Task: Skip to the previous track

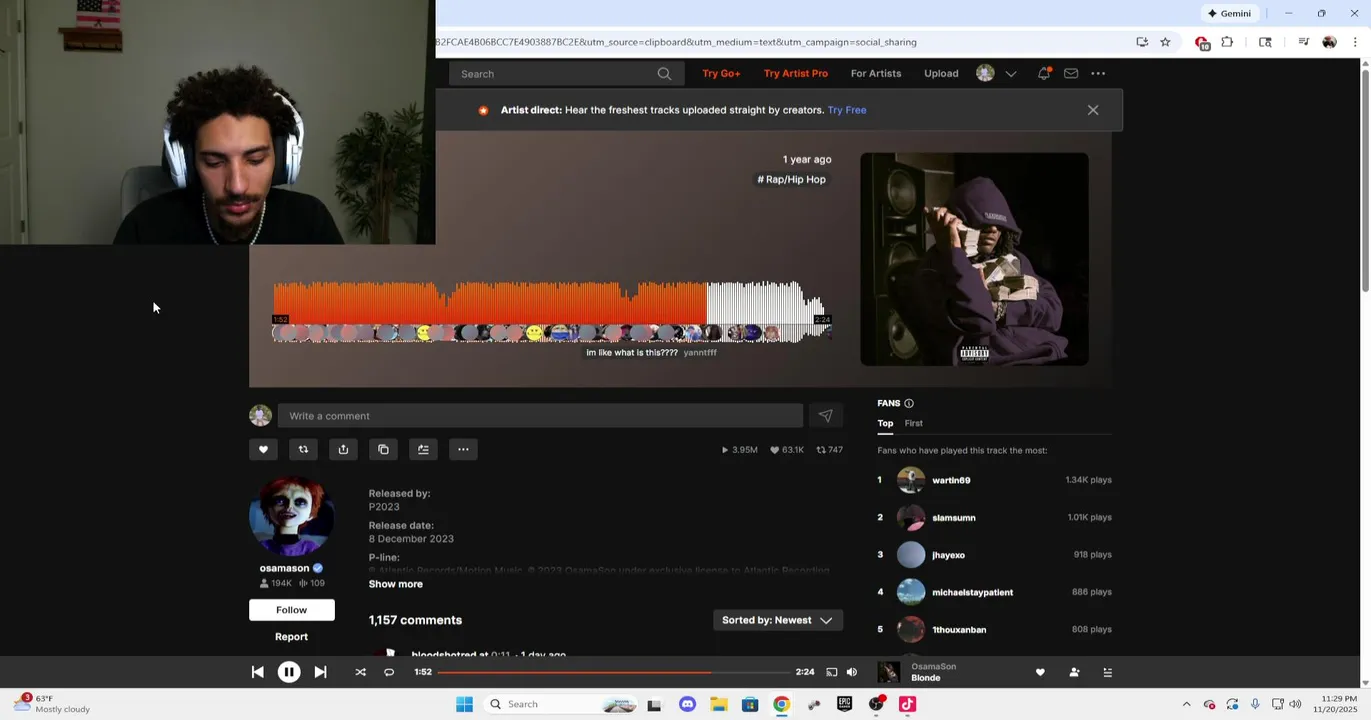Action: [257, 672]
